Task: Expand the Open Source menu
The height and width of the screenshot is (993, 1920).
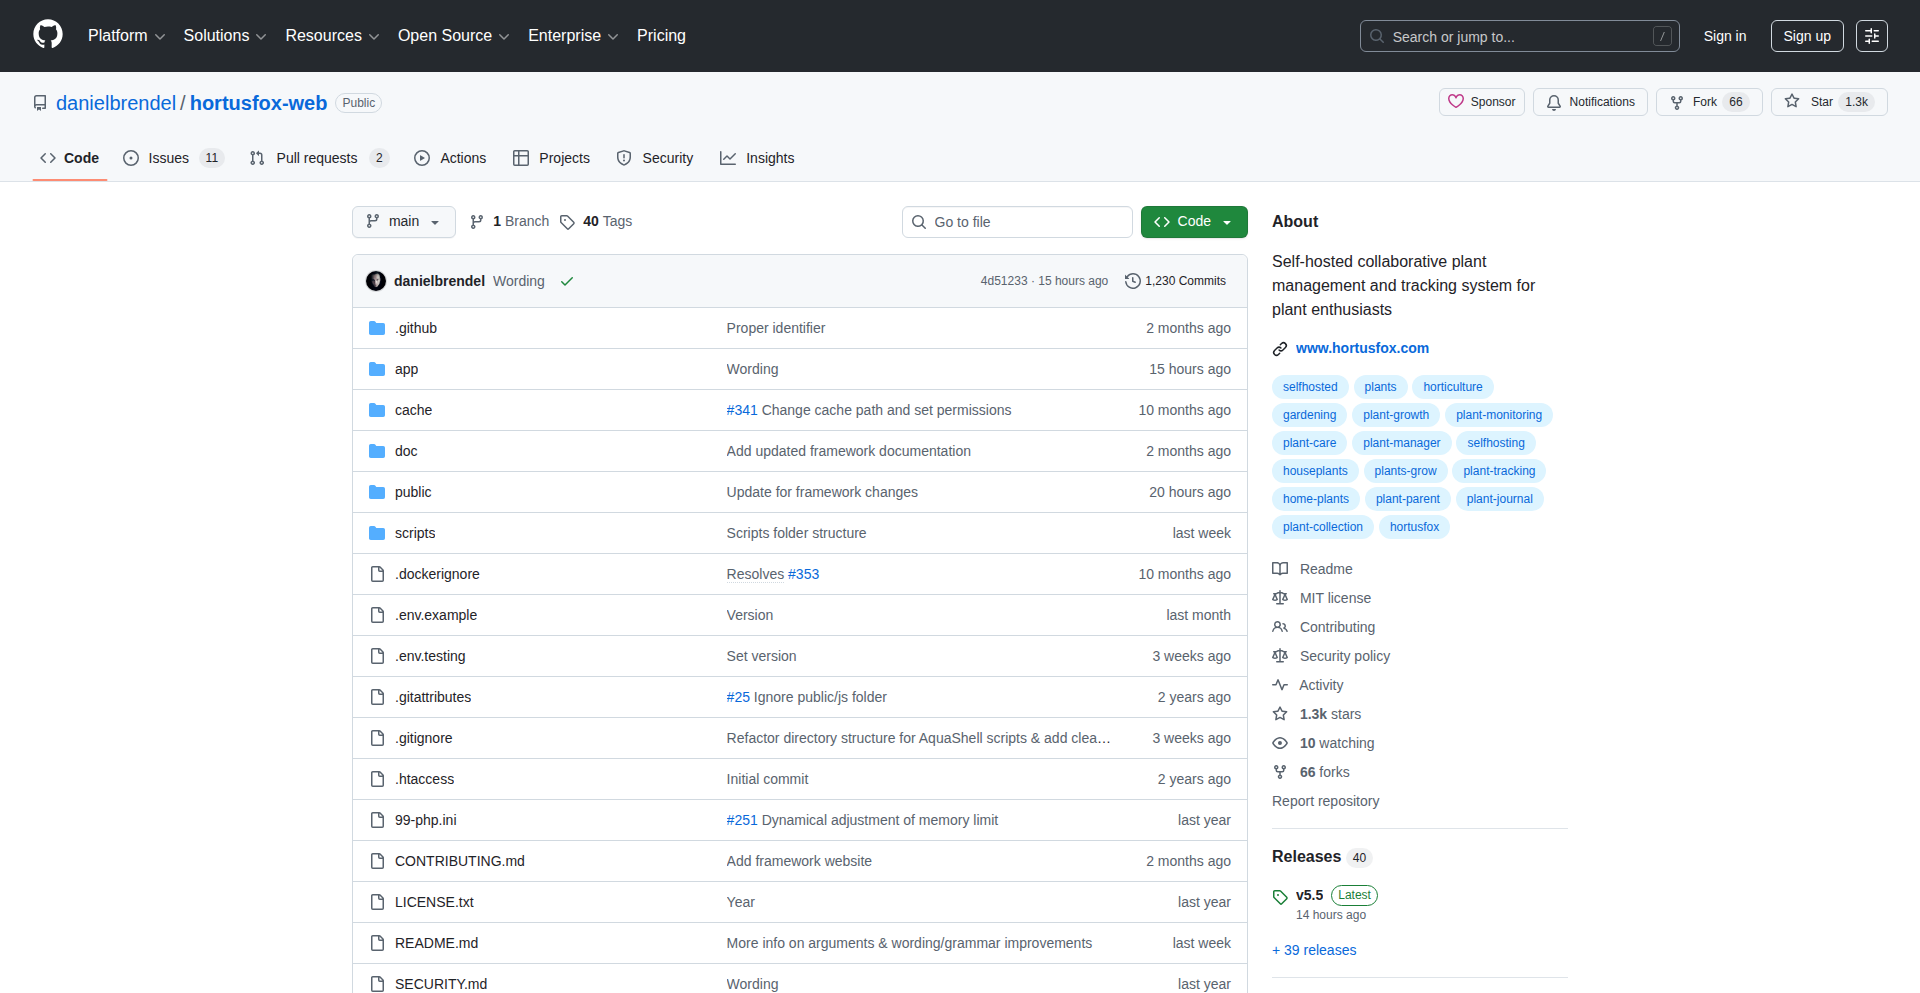Action: (x=453, y=36)
